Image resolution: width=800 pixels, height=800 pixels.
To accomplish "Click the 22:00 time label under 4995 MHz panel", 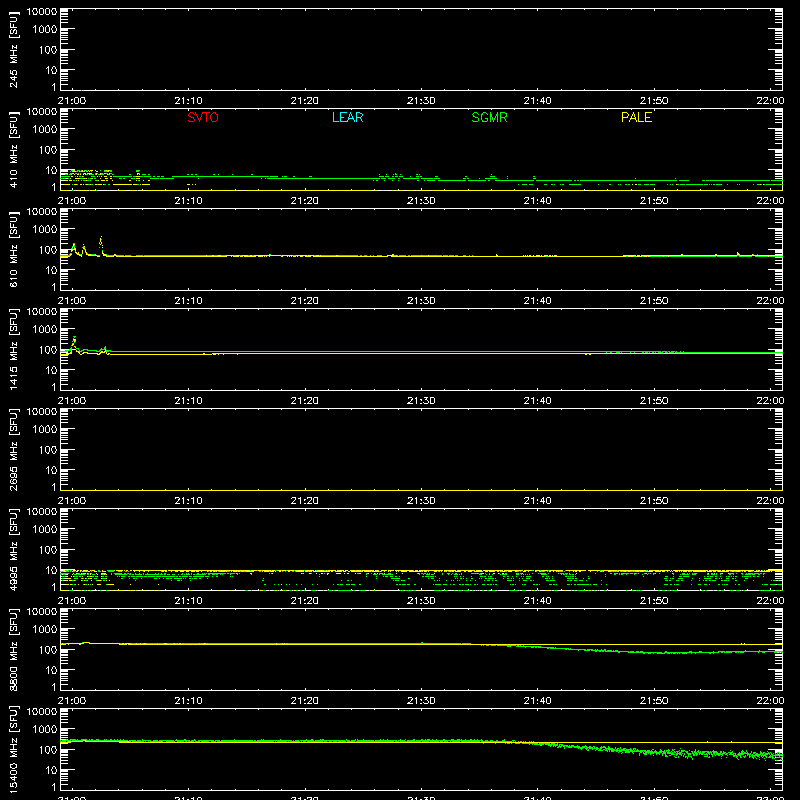I will (770, 601).
